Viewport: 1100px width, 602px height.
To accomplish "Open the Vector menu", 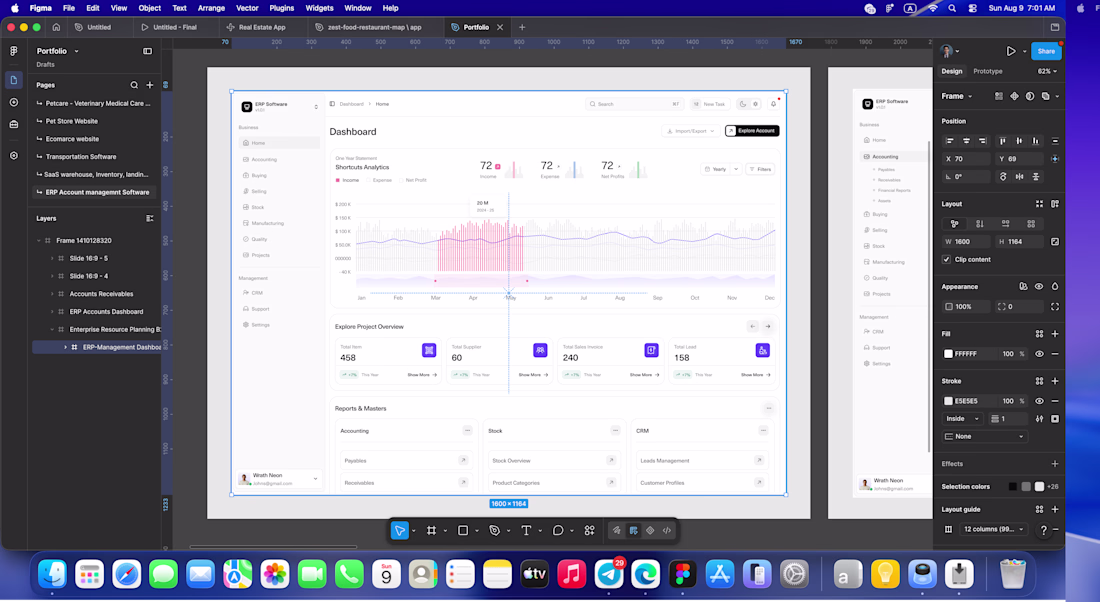I will tap(247, 8).
